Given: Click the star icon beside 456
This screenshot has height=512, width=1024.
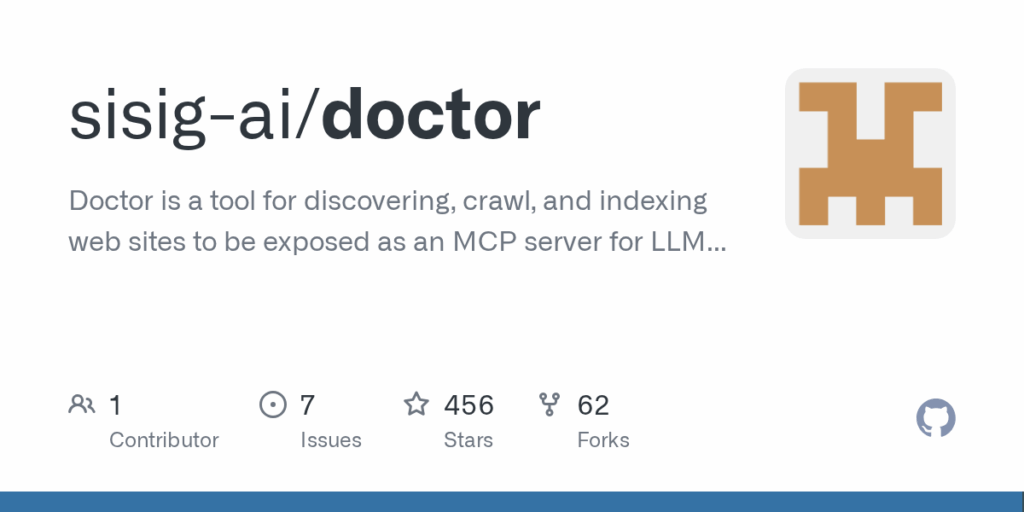Looking at the screenshot, I should tap(416, 404).
